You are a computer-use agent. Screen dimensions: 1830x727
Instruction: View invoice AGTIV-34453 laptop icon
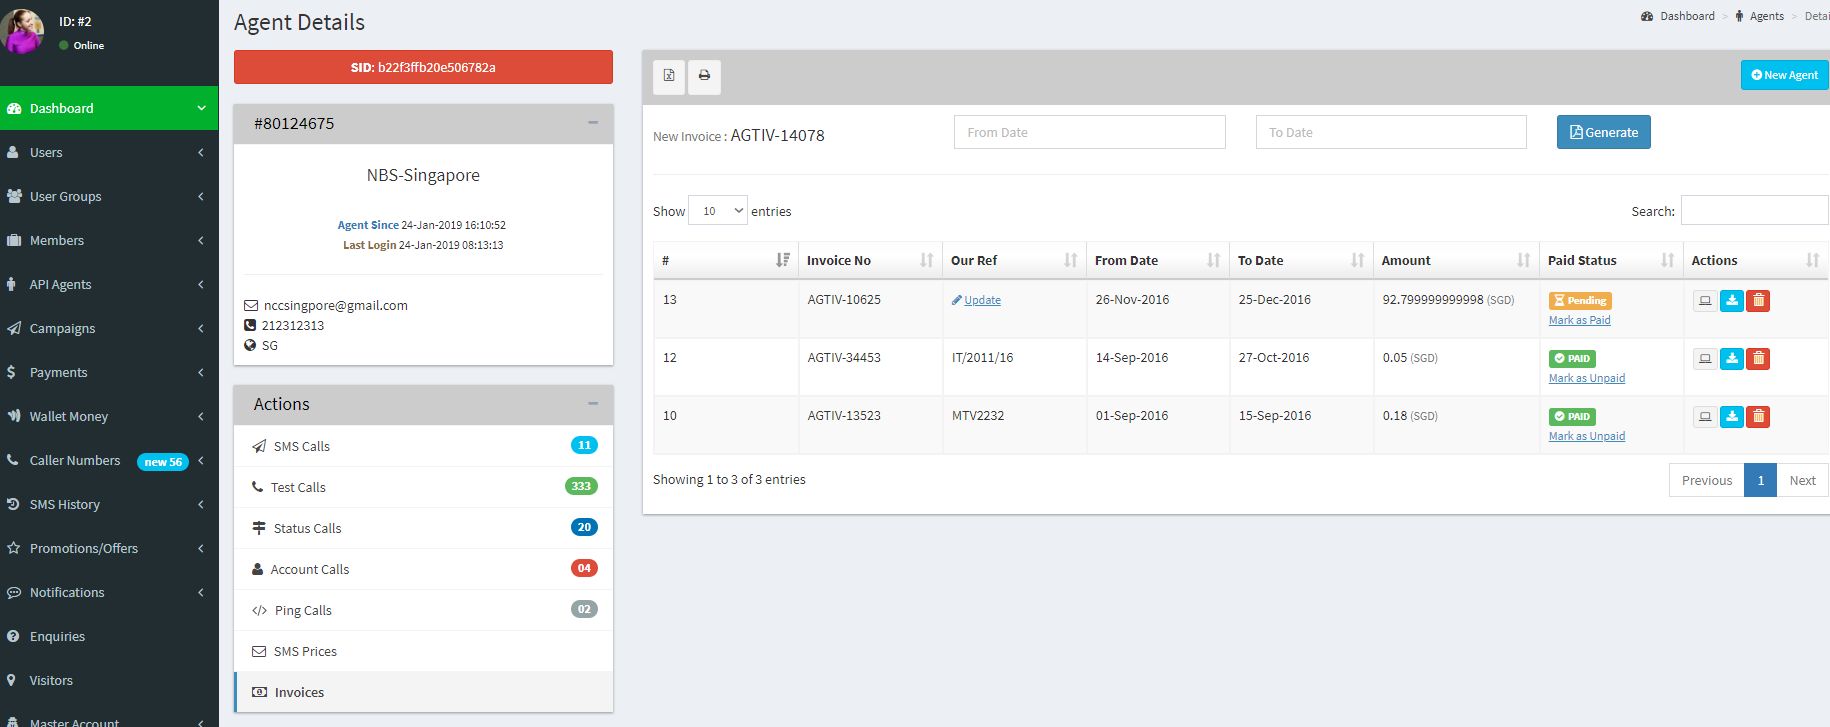tap(1705, 359)
